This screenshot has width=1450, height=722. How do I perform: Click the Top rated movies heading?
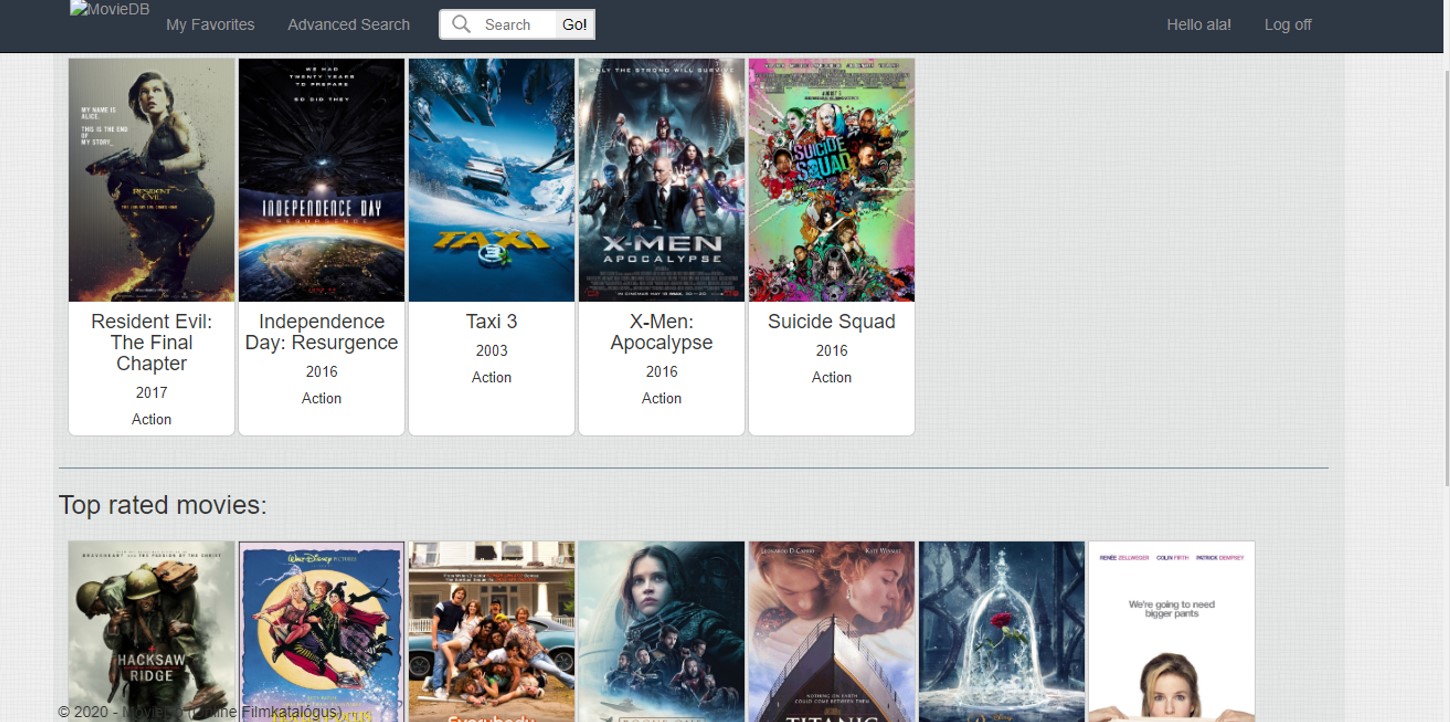tap(163, 505)
